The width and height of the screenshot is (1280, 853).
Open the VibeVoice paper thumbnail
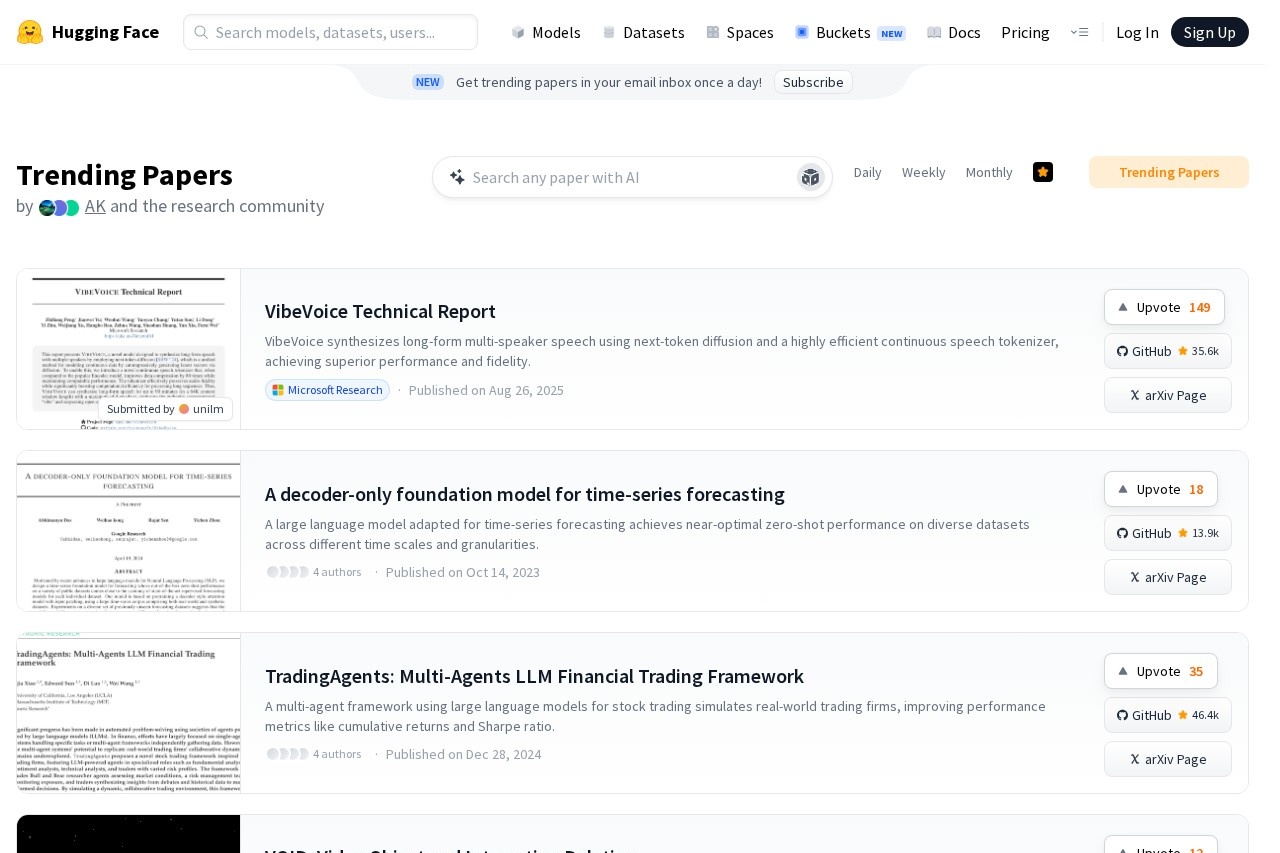tap(128, 349)
